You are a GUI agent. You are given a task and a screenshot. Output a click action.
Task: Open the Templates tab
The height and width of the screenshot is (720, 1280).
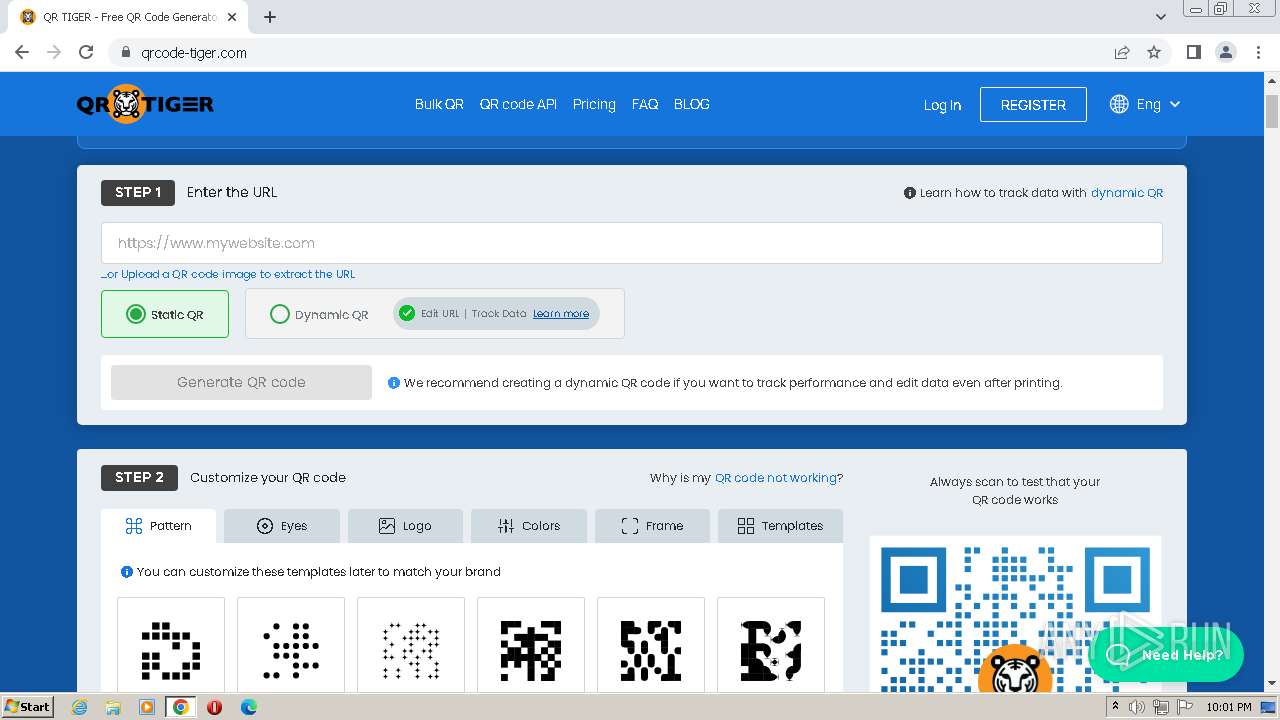[780, 526]
